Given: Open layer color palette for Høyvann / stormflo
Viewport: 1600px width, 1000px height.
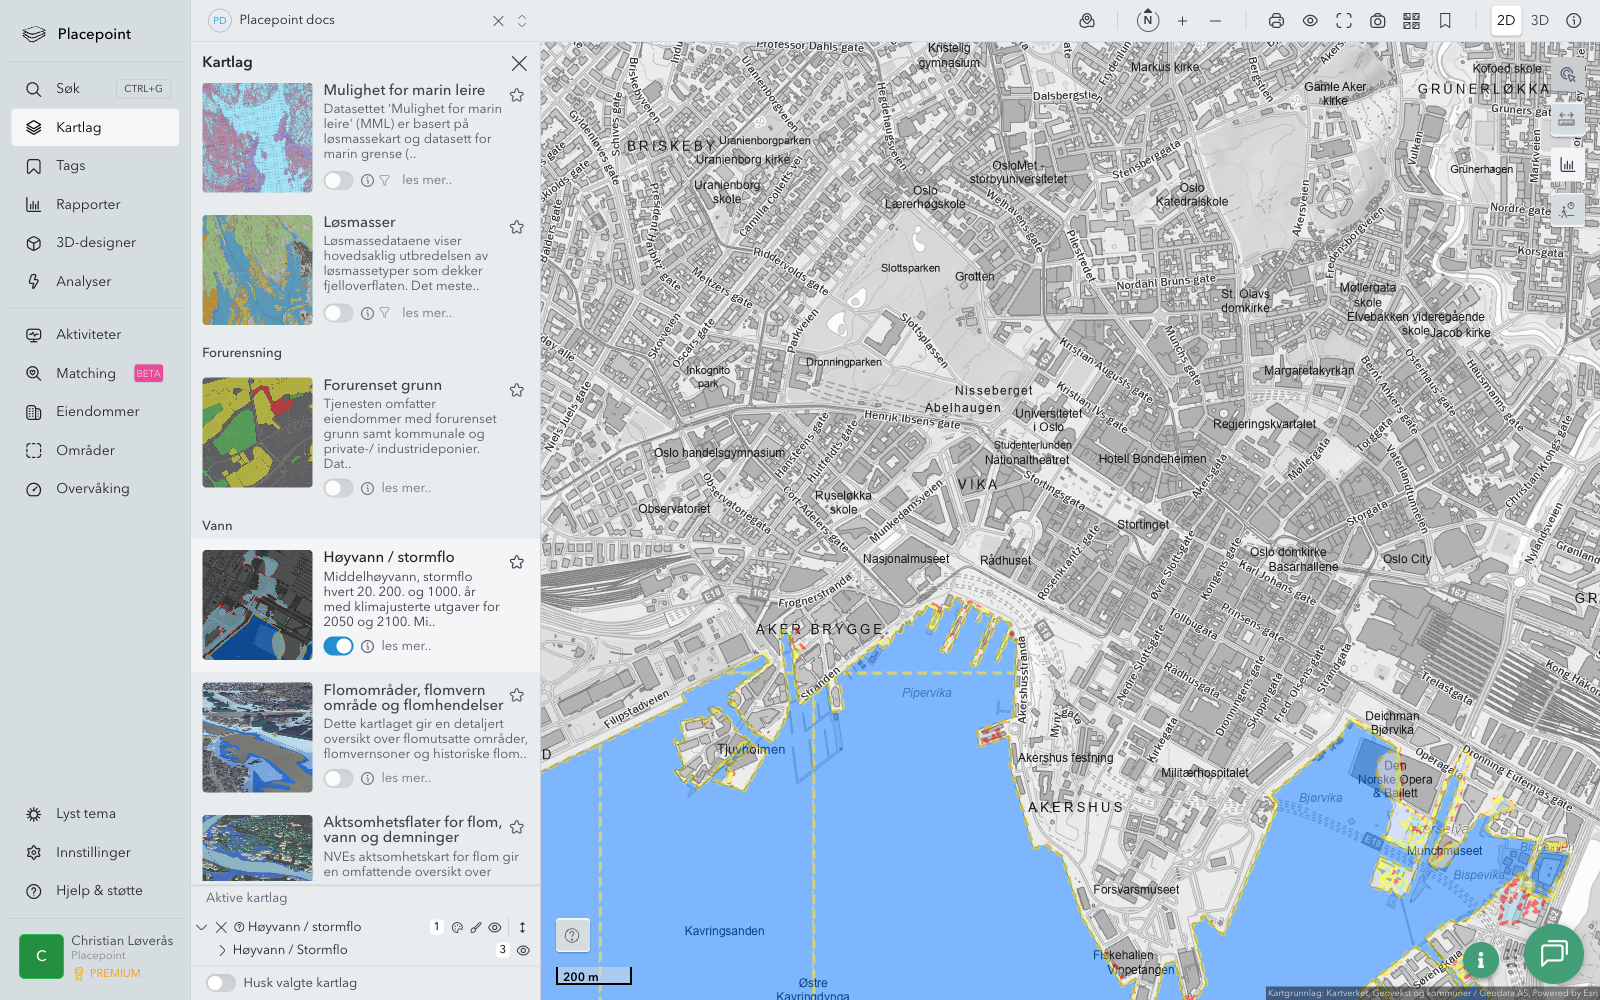Looking at the screenshot, I should pyautogui.click(x=457, y=927).
